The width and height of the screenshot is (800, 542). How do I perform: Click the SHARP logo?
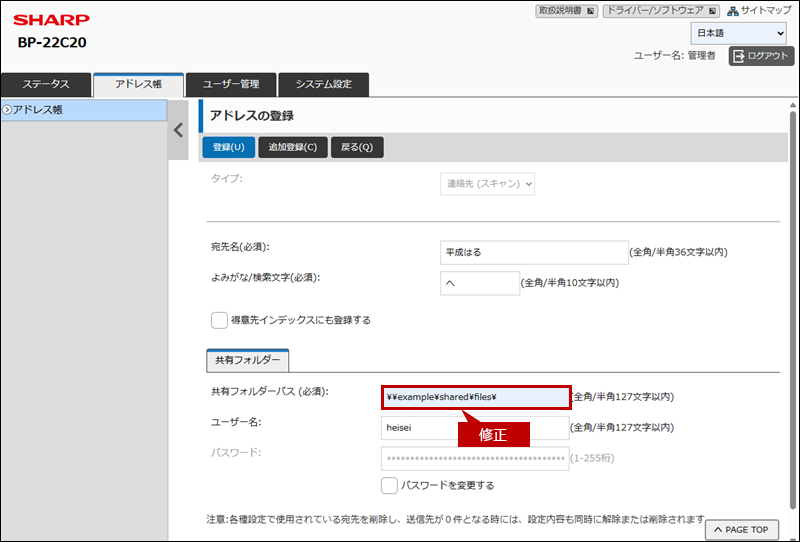[x=51, y=19]
